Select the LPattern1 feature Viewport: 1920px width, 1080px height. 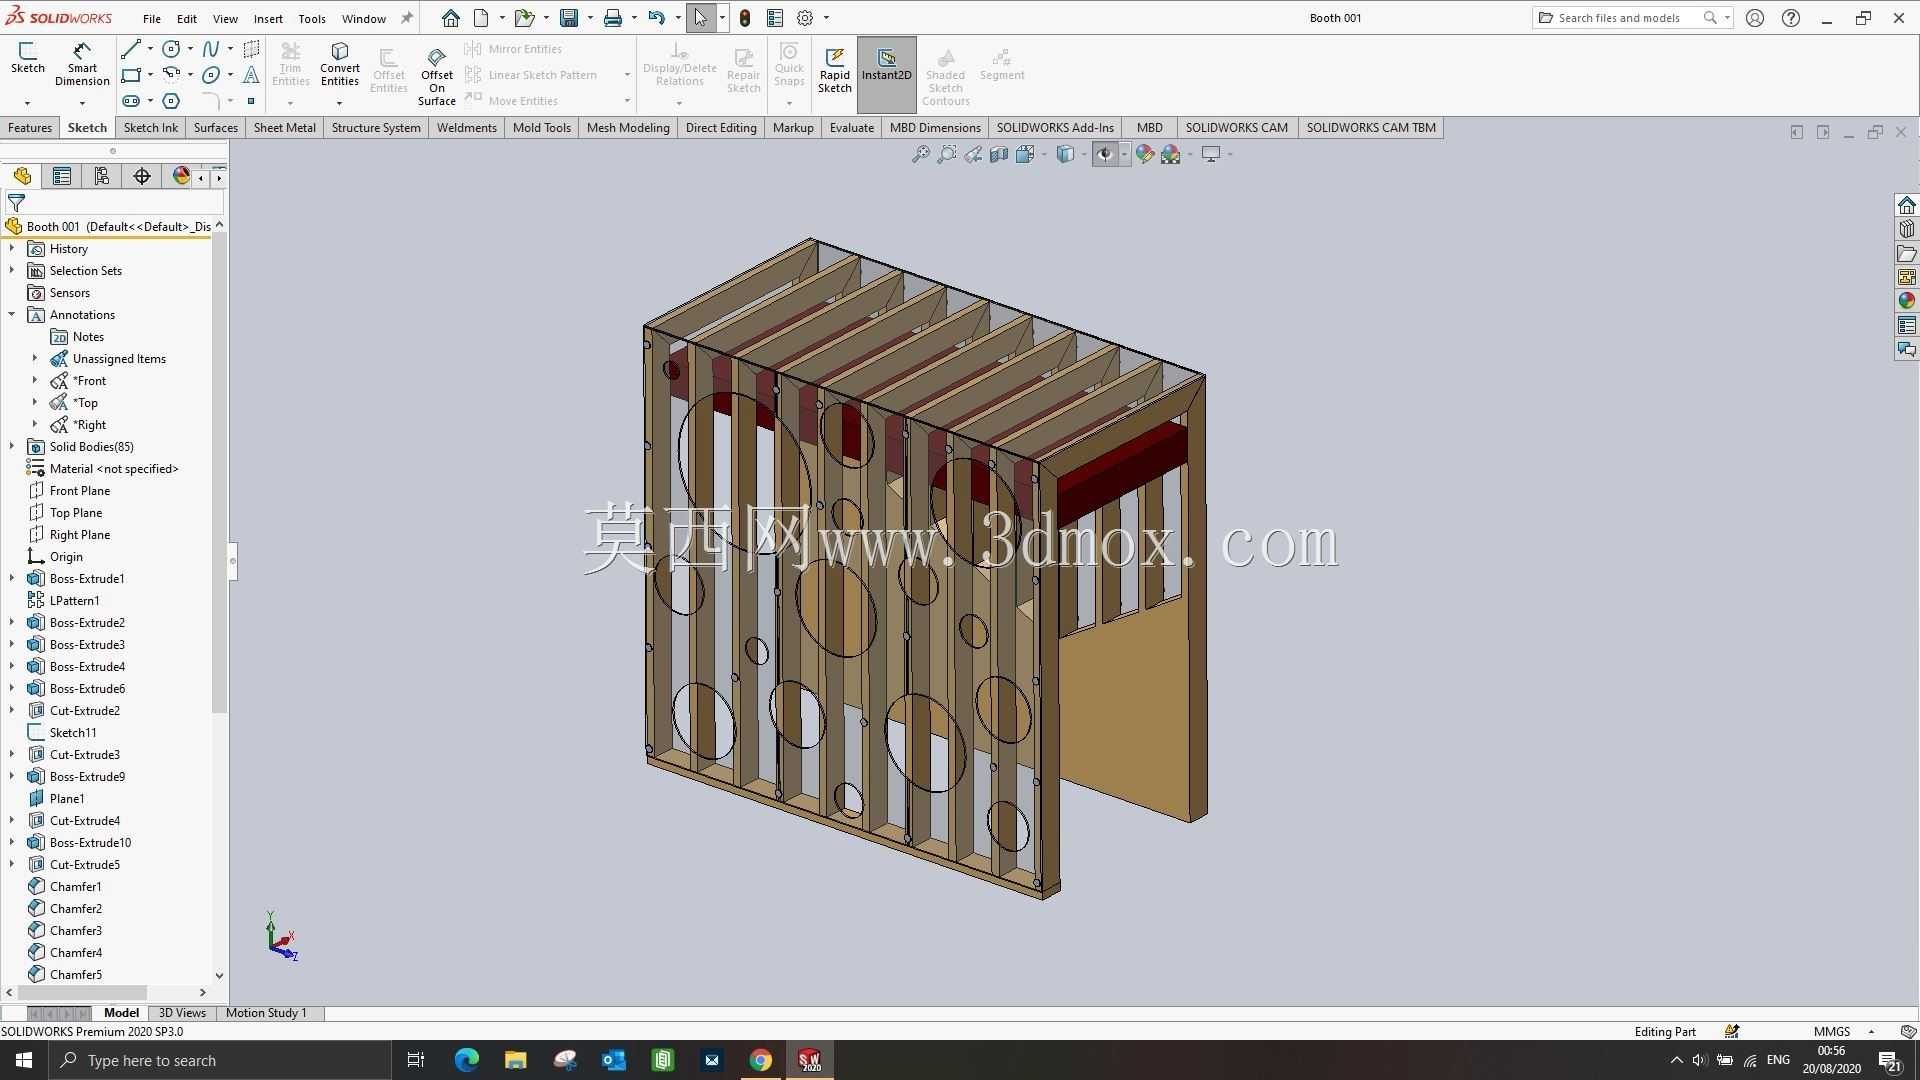75,601
